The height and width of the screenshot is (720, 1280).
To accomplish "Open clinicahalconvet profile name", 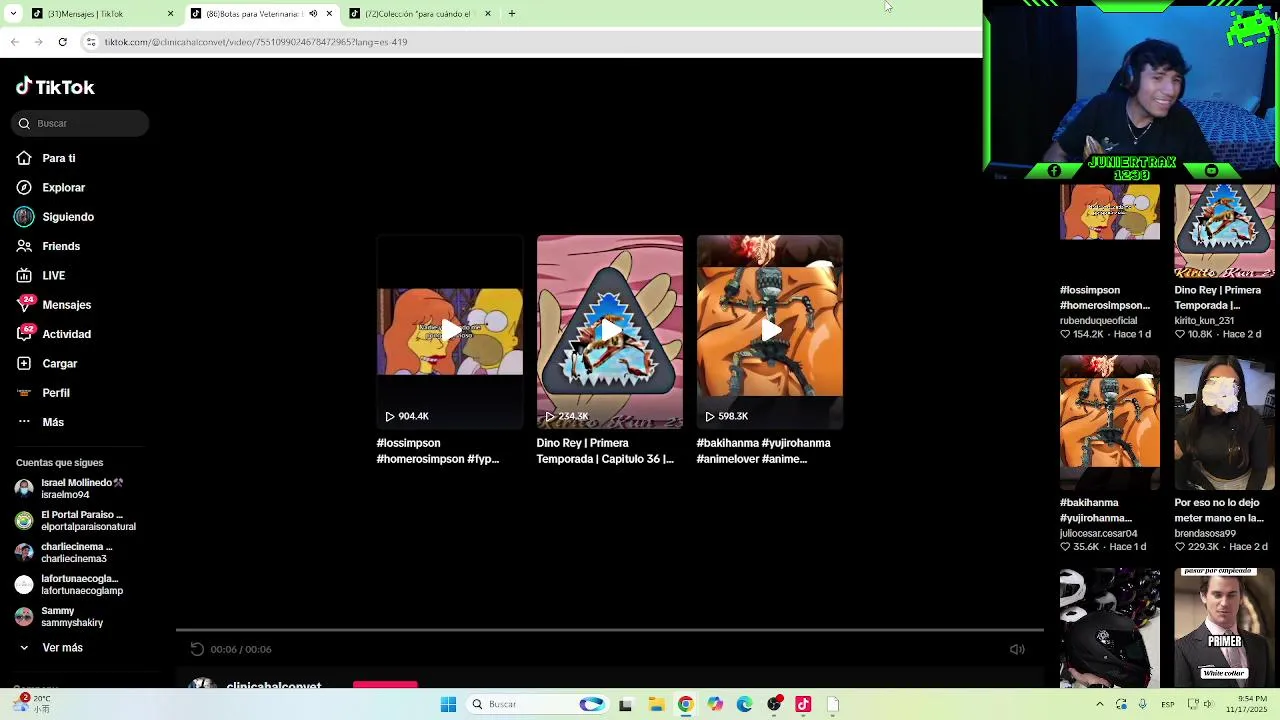I will [273, 686].
